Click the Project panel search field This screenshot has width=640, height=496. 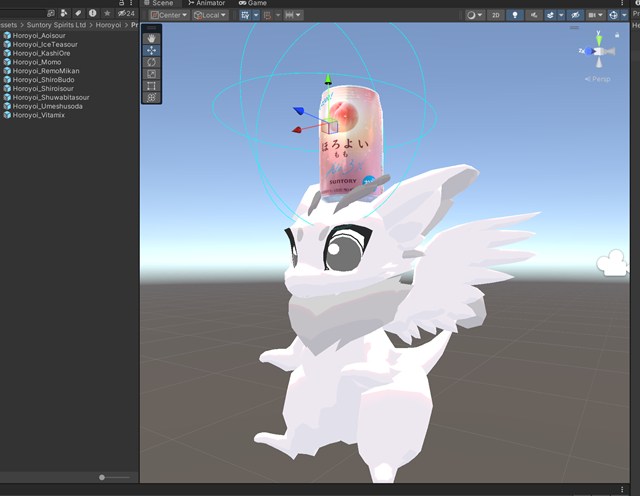click(x=21, y=13)
